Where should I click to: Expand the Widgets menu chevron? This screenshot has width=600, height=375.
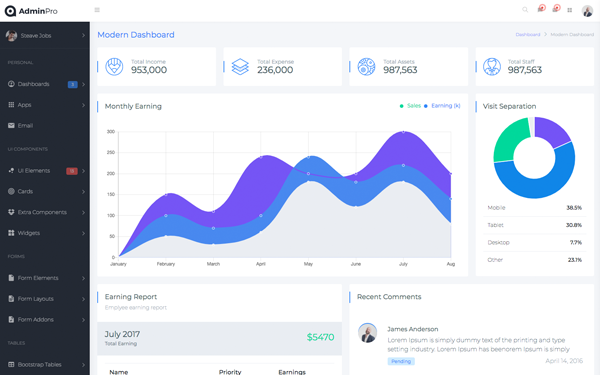[x=83, y=233]
